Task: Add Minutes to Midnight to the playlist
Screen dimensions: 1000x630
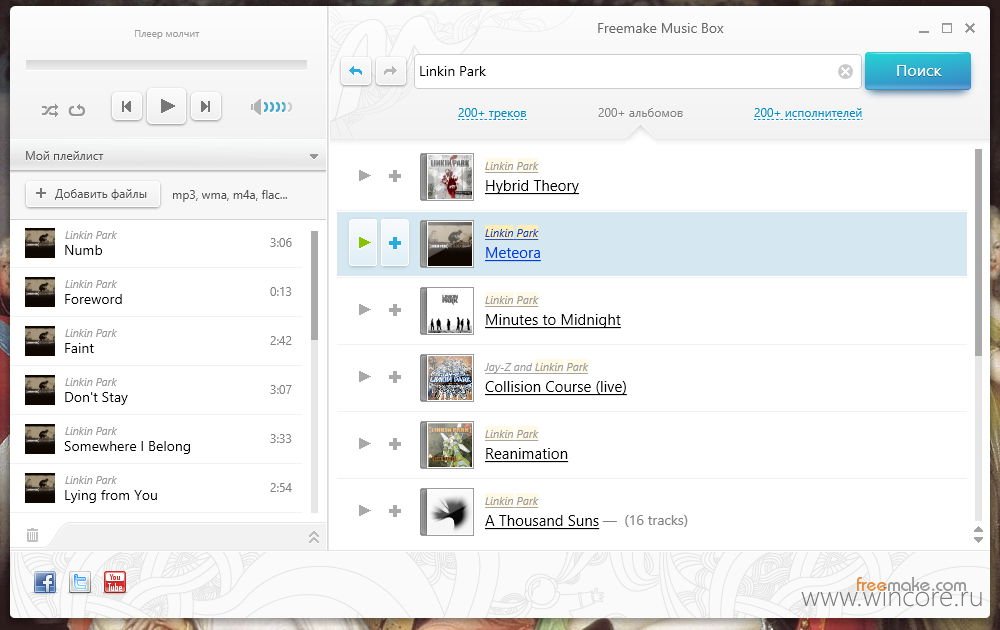Action: click(x=395, y=310)
